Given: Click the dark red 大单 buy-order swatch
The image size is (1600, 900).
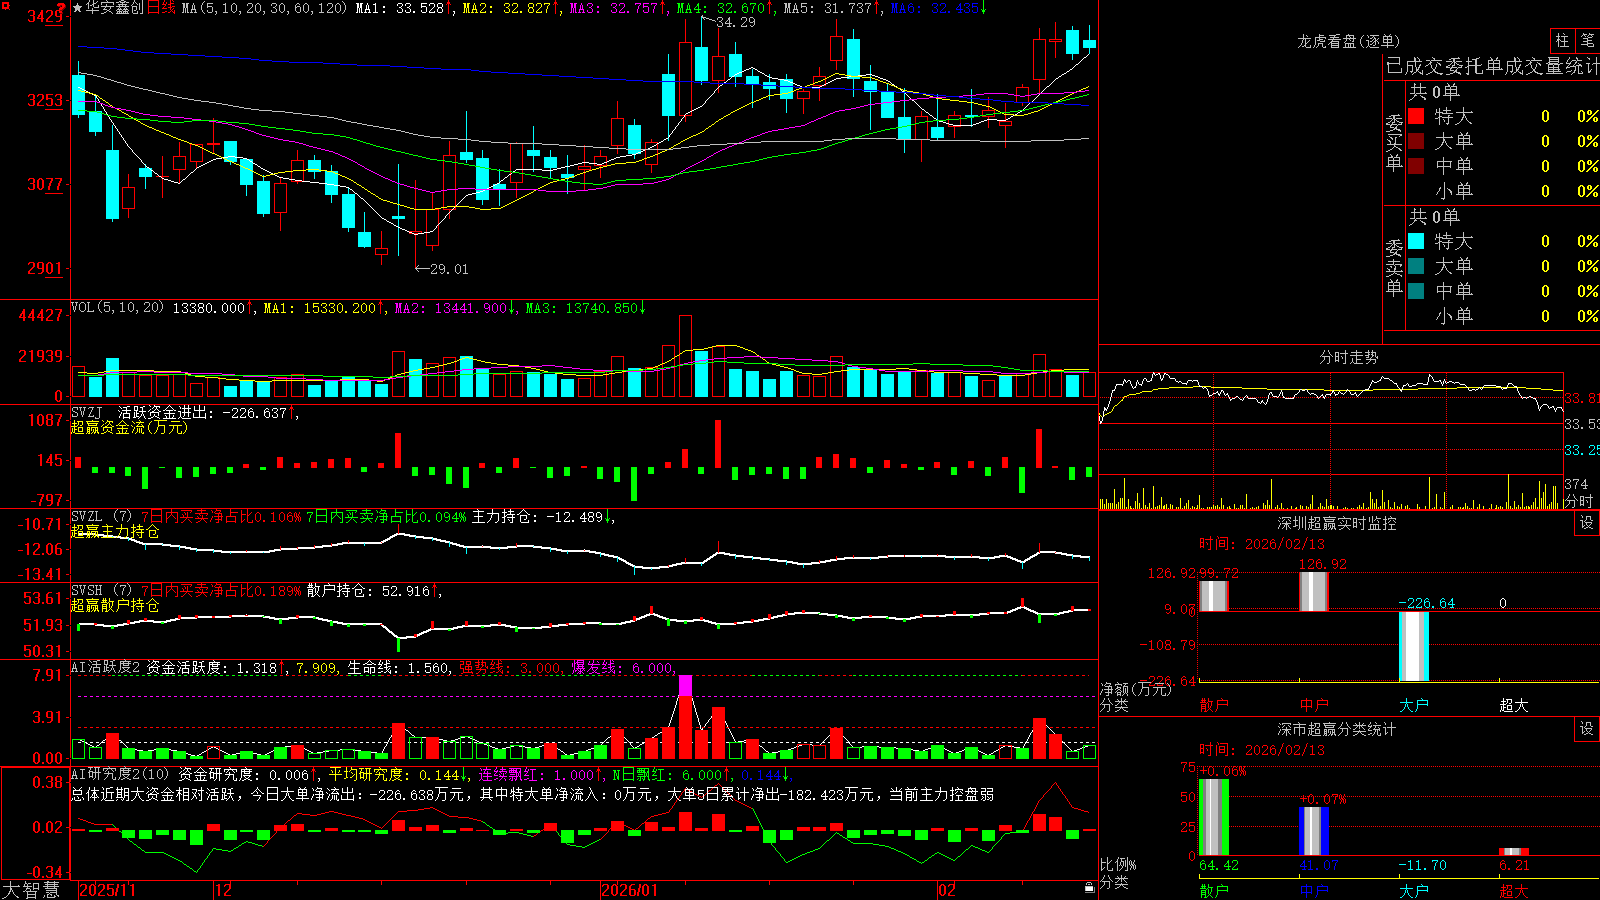Looking at the screenshot, I should (1416, 141).
